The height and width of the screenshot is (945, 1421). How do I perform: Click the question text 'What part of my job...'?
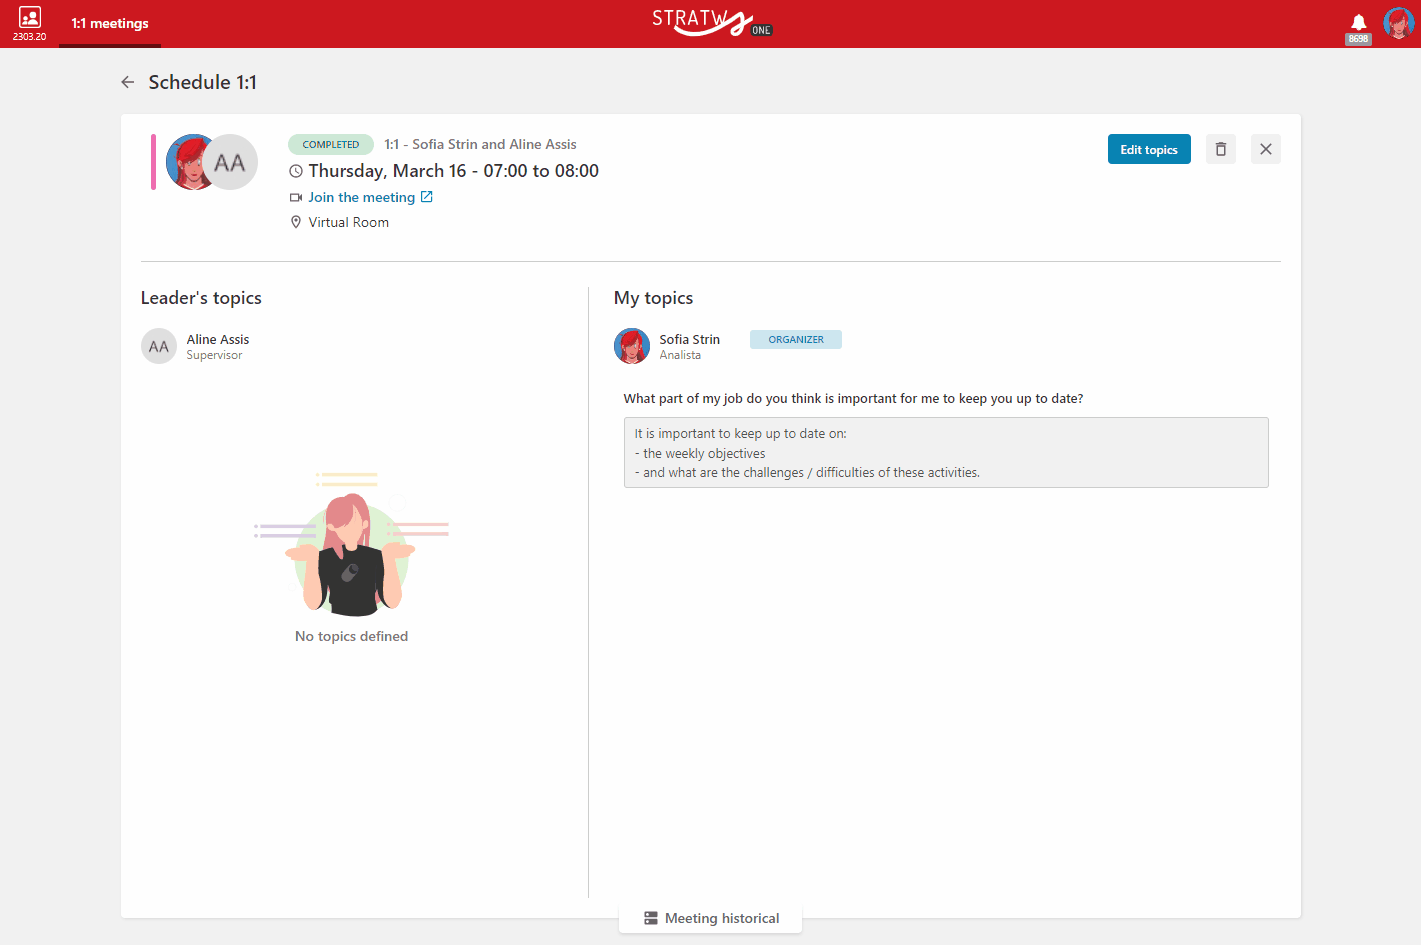pos(853,398)
